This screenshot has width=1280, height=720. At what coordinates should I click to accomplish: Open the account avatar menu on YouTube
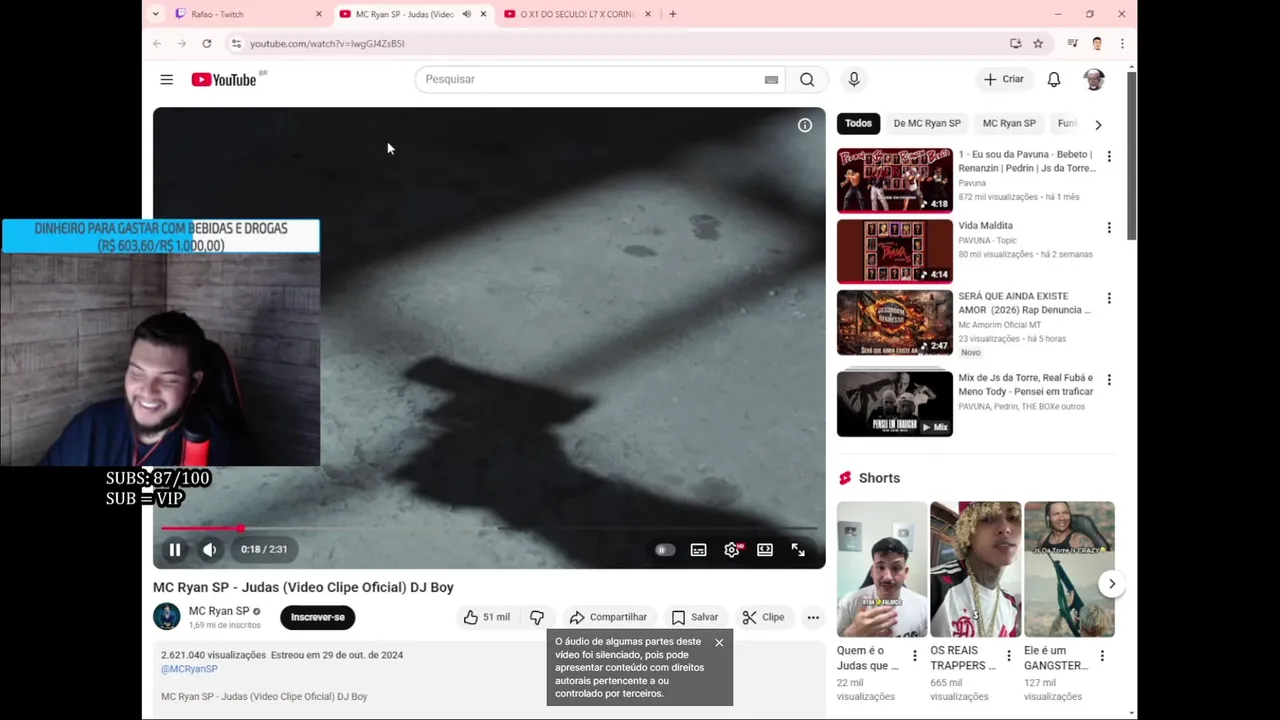[1094, 79]
